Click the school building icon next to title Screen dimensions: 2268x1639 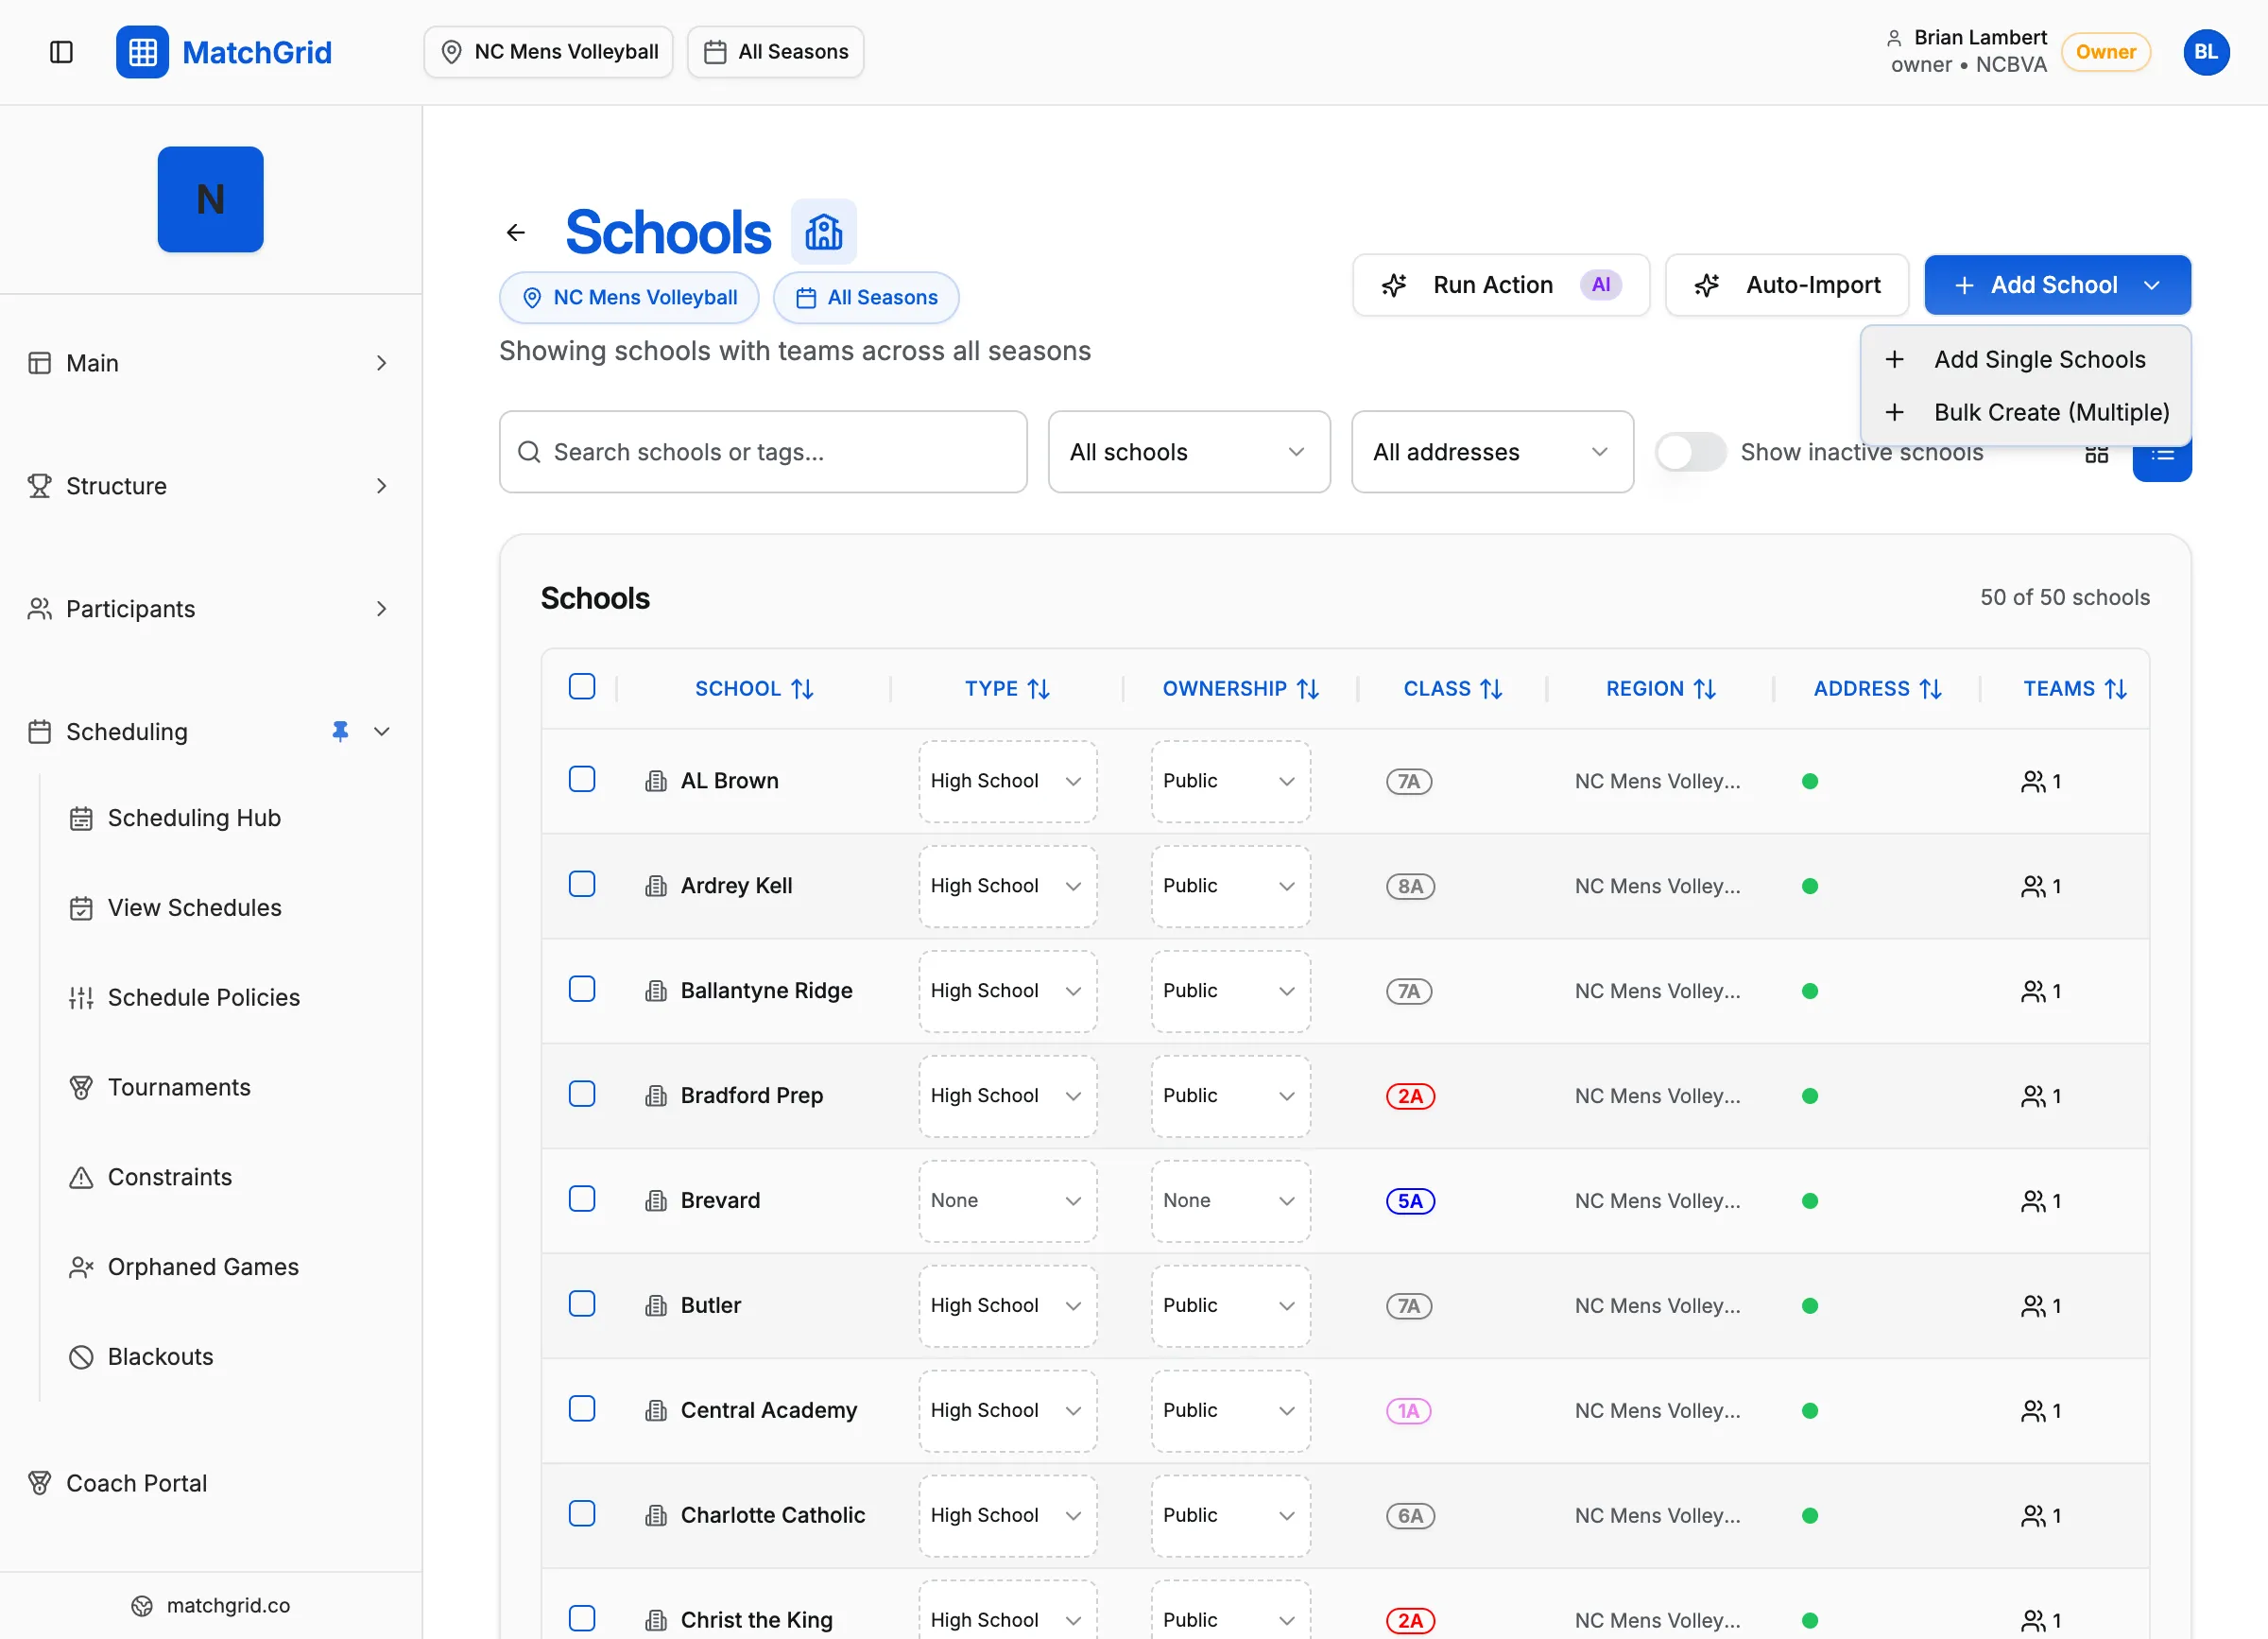823,232
